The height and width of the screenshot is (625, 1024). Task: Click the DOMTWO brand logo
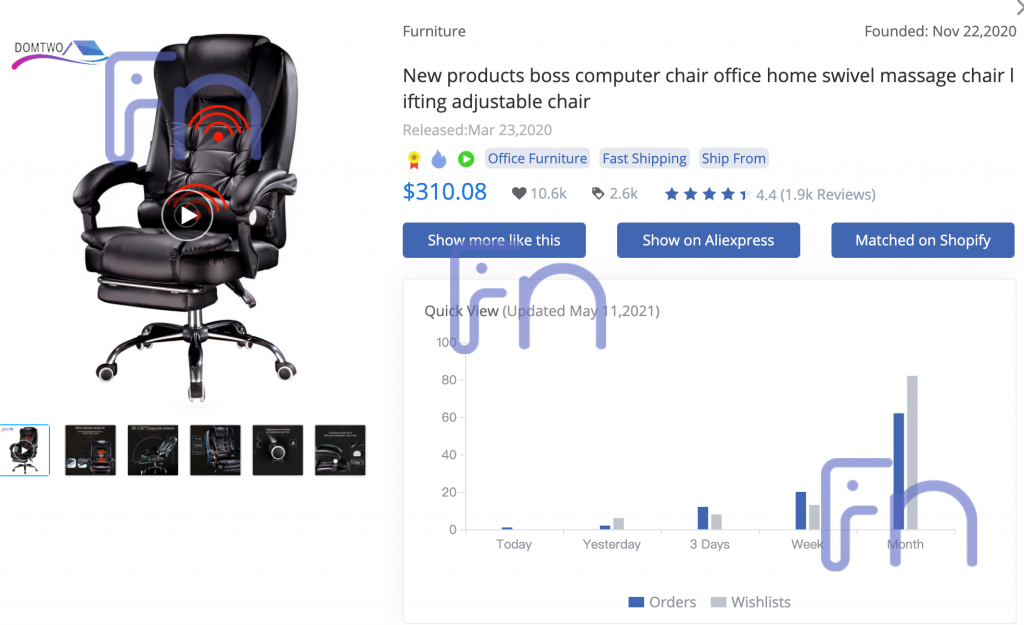59,54
